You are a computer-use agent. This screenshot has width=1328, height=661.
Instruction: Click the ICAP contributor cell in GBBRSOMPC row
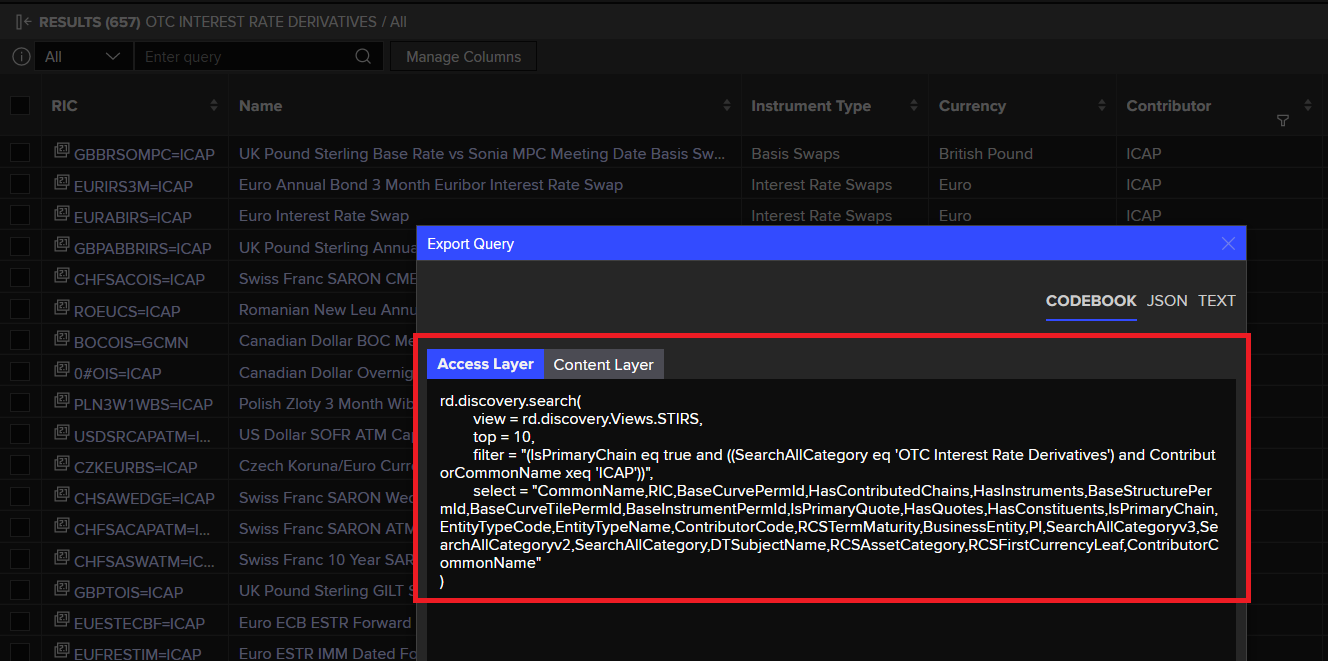tap(1144, 154)
